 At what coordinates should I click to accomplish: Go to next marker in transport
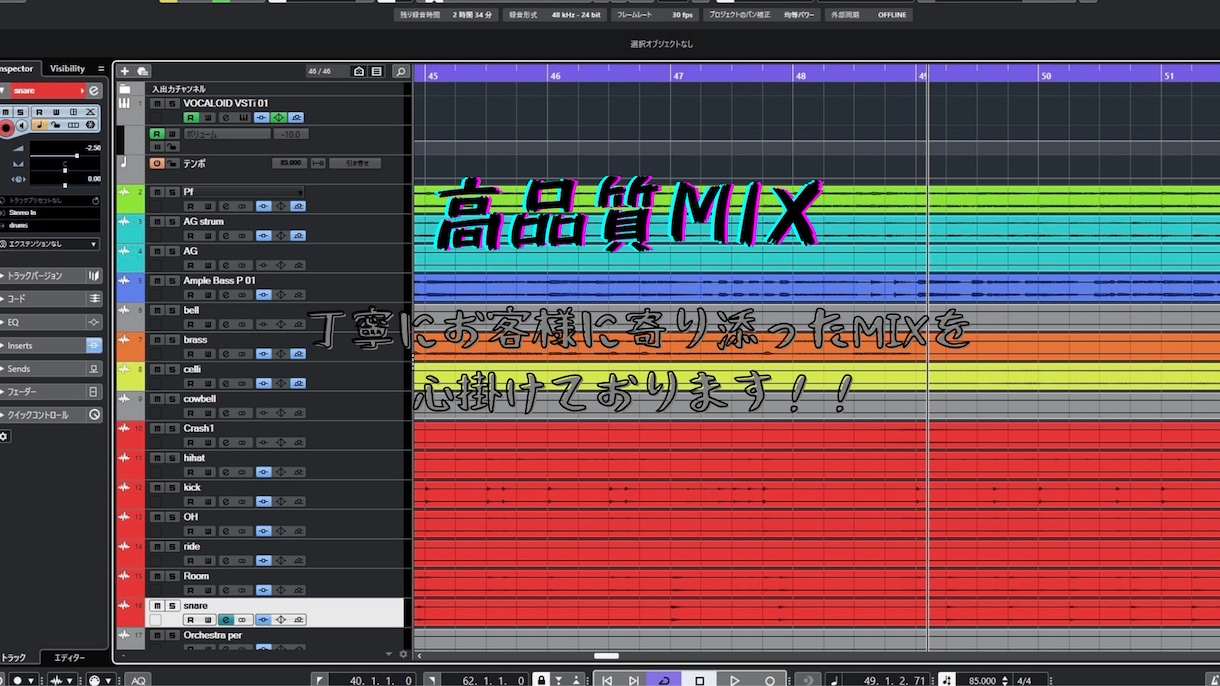634,680
